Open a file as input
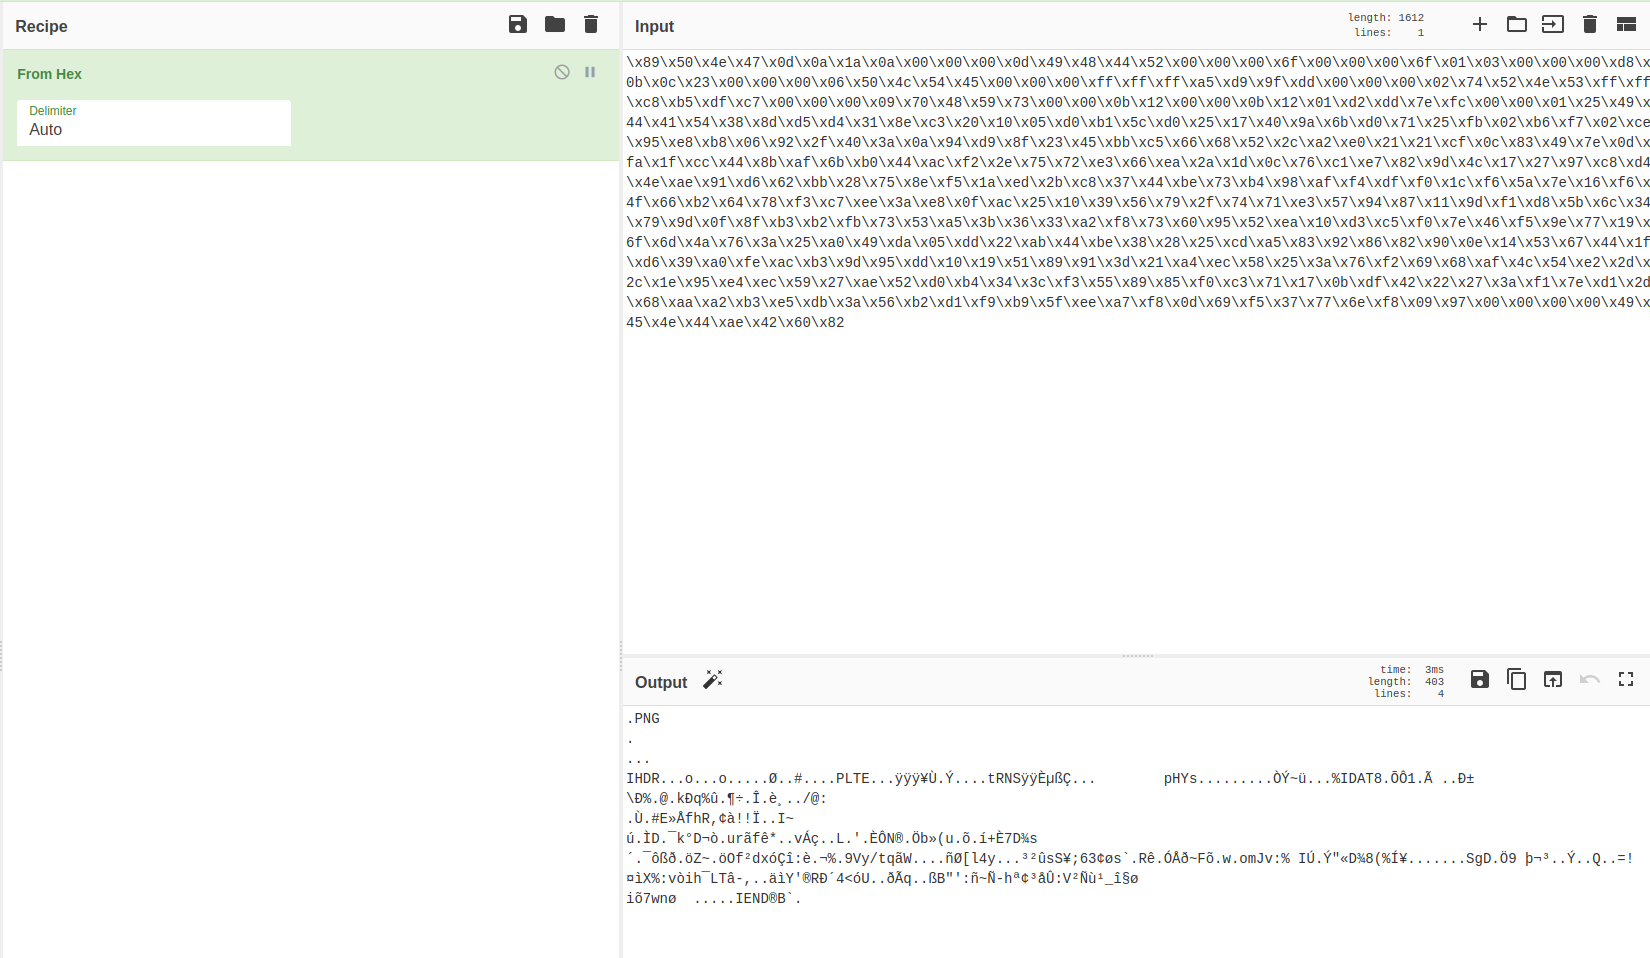This screenshot has width=1650, height=958. click(1553, 25)
